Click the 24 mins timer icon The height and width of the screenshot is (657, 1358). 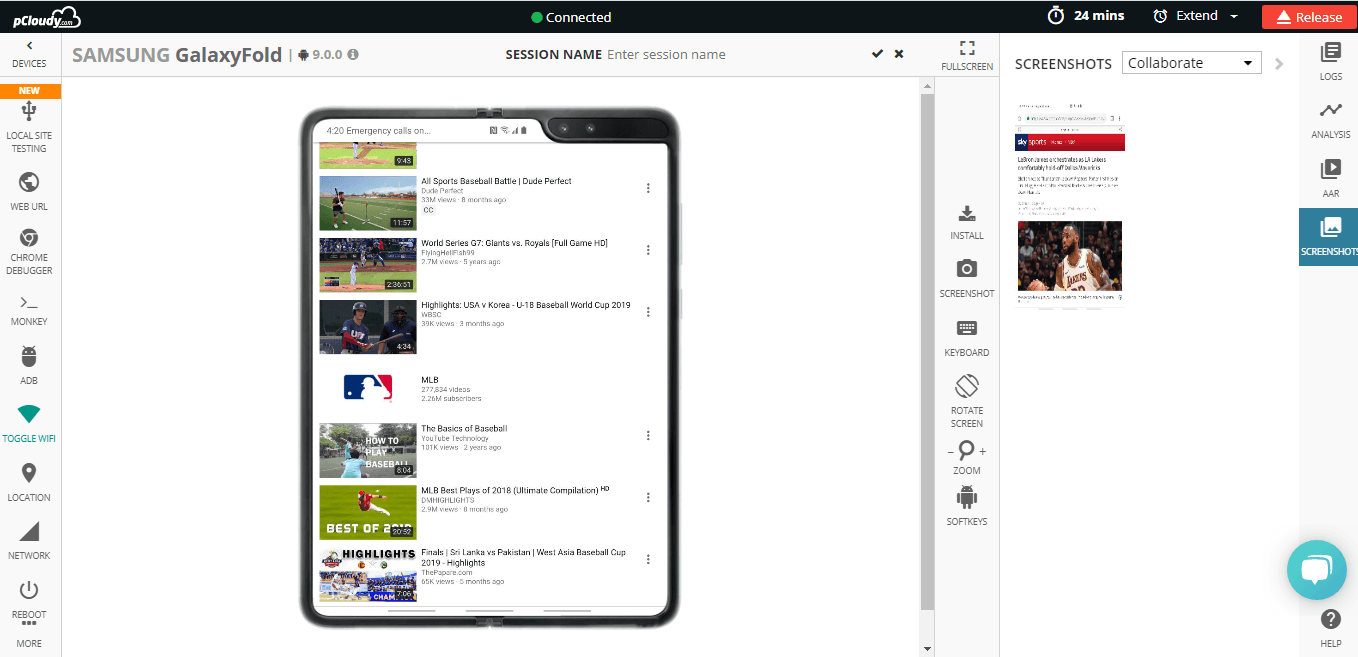pyautogui.click(x=1056, y=16)
